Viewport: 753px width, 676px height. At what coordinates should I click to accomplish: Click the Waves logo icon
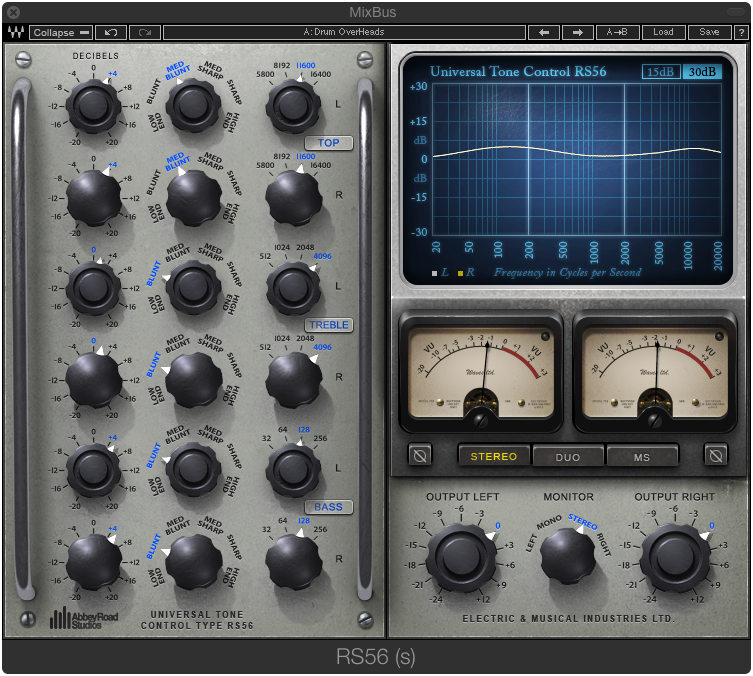click(15, 32)
